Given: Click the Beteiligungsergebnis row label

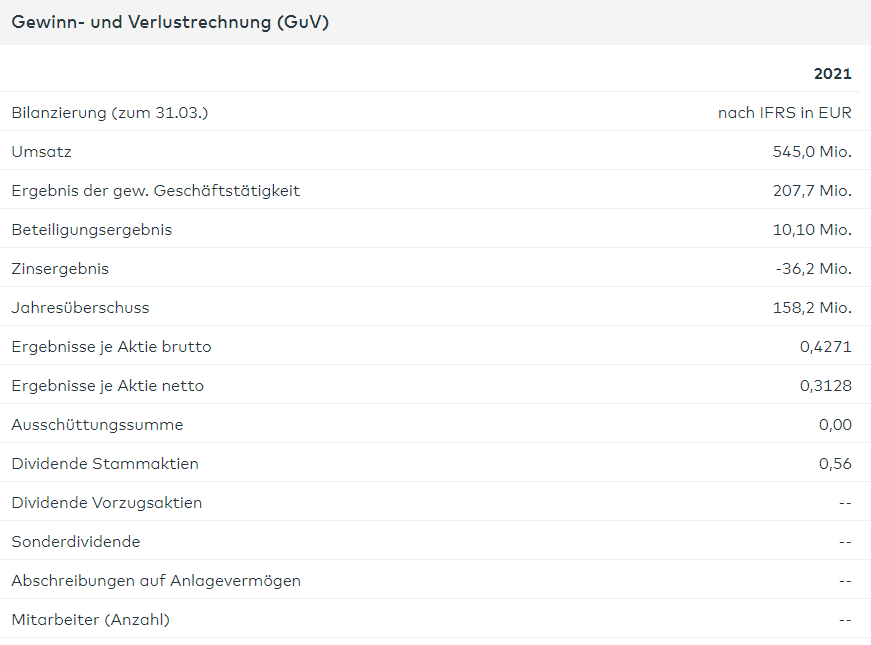Looking at the screenshot, I should click(x=92, y=230).
